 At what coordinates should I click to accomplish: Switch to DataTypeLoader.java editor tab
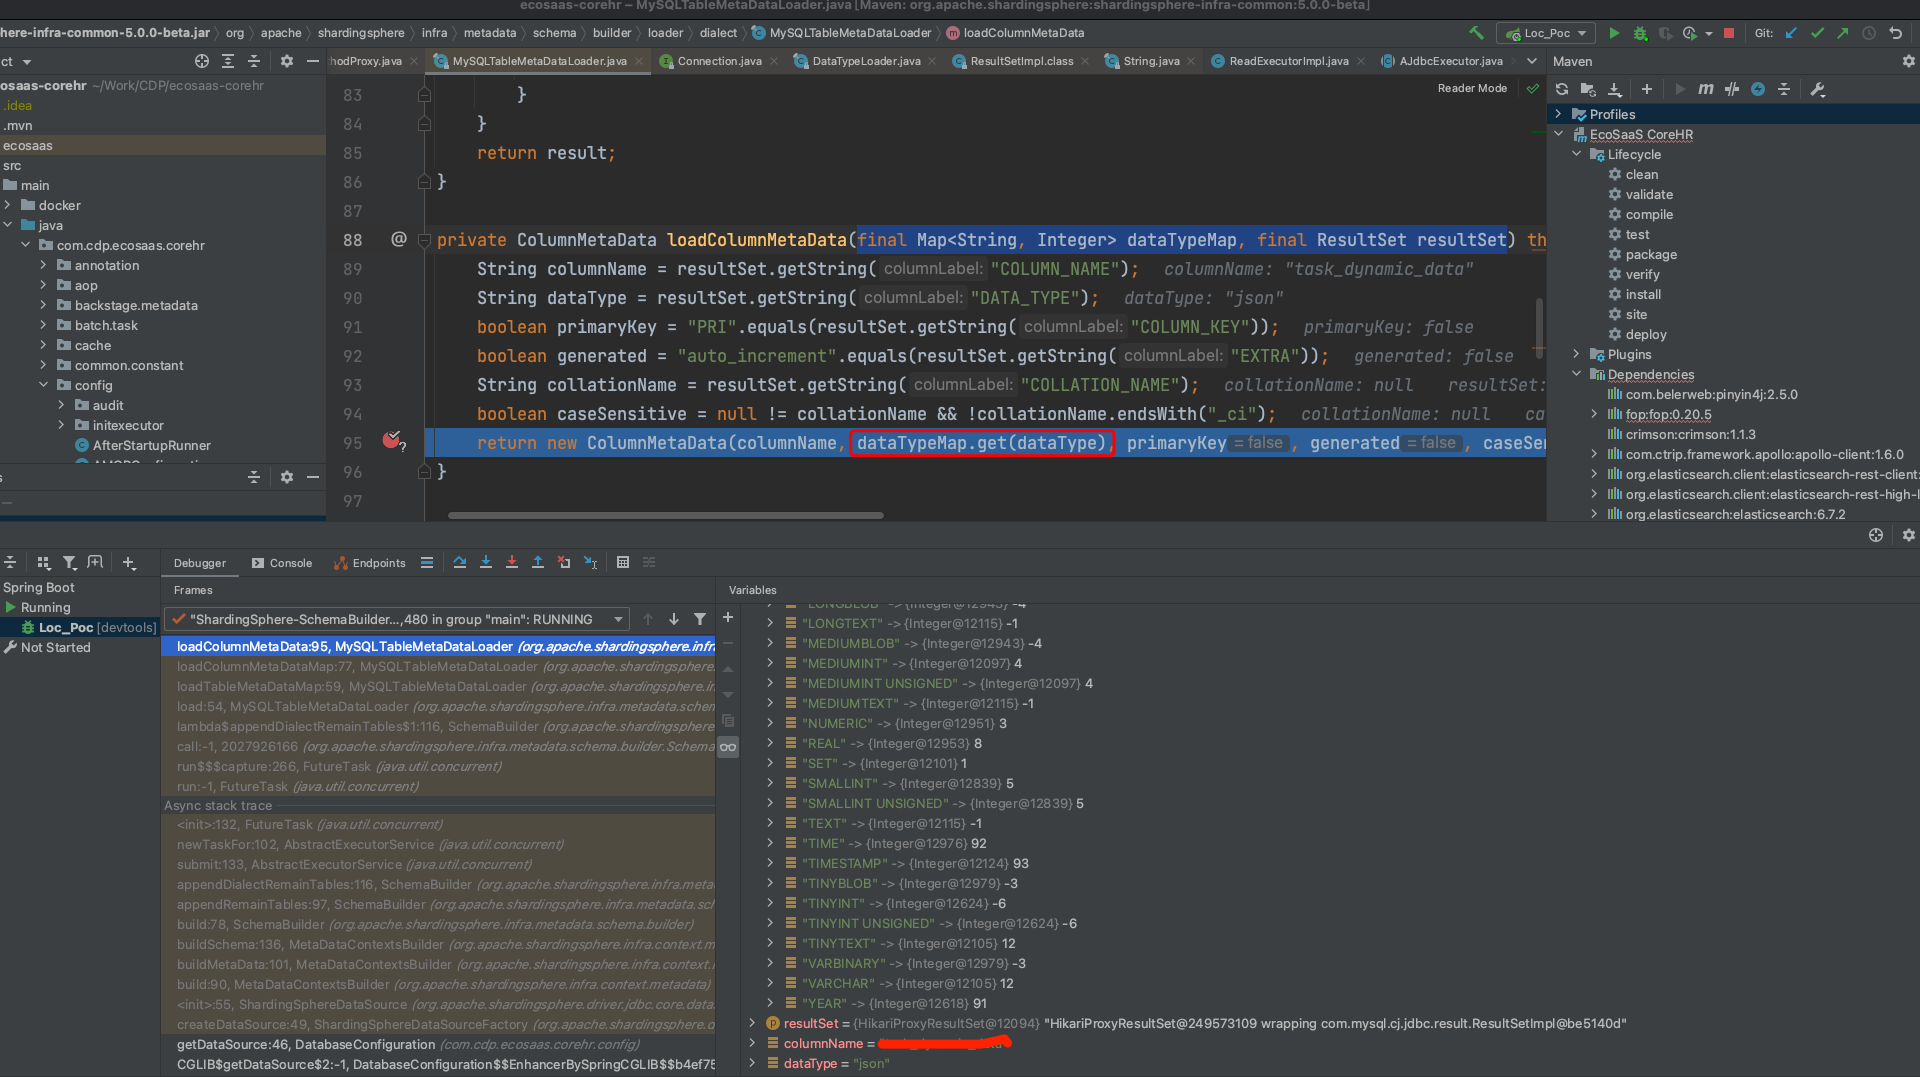click(x=866, y=61)
